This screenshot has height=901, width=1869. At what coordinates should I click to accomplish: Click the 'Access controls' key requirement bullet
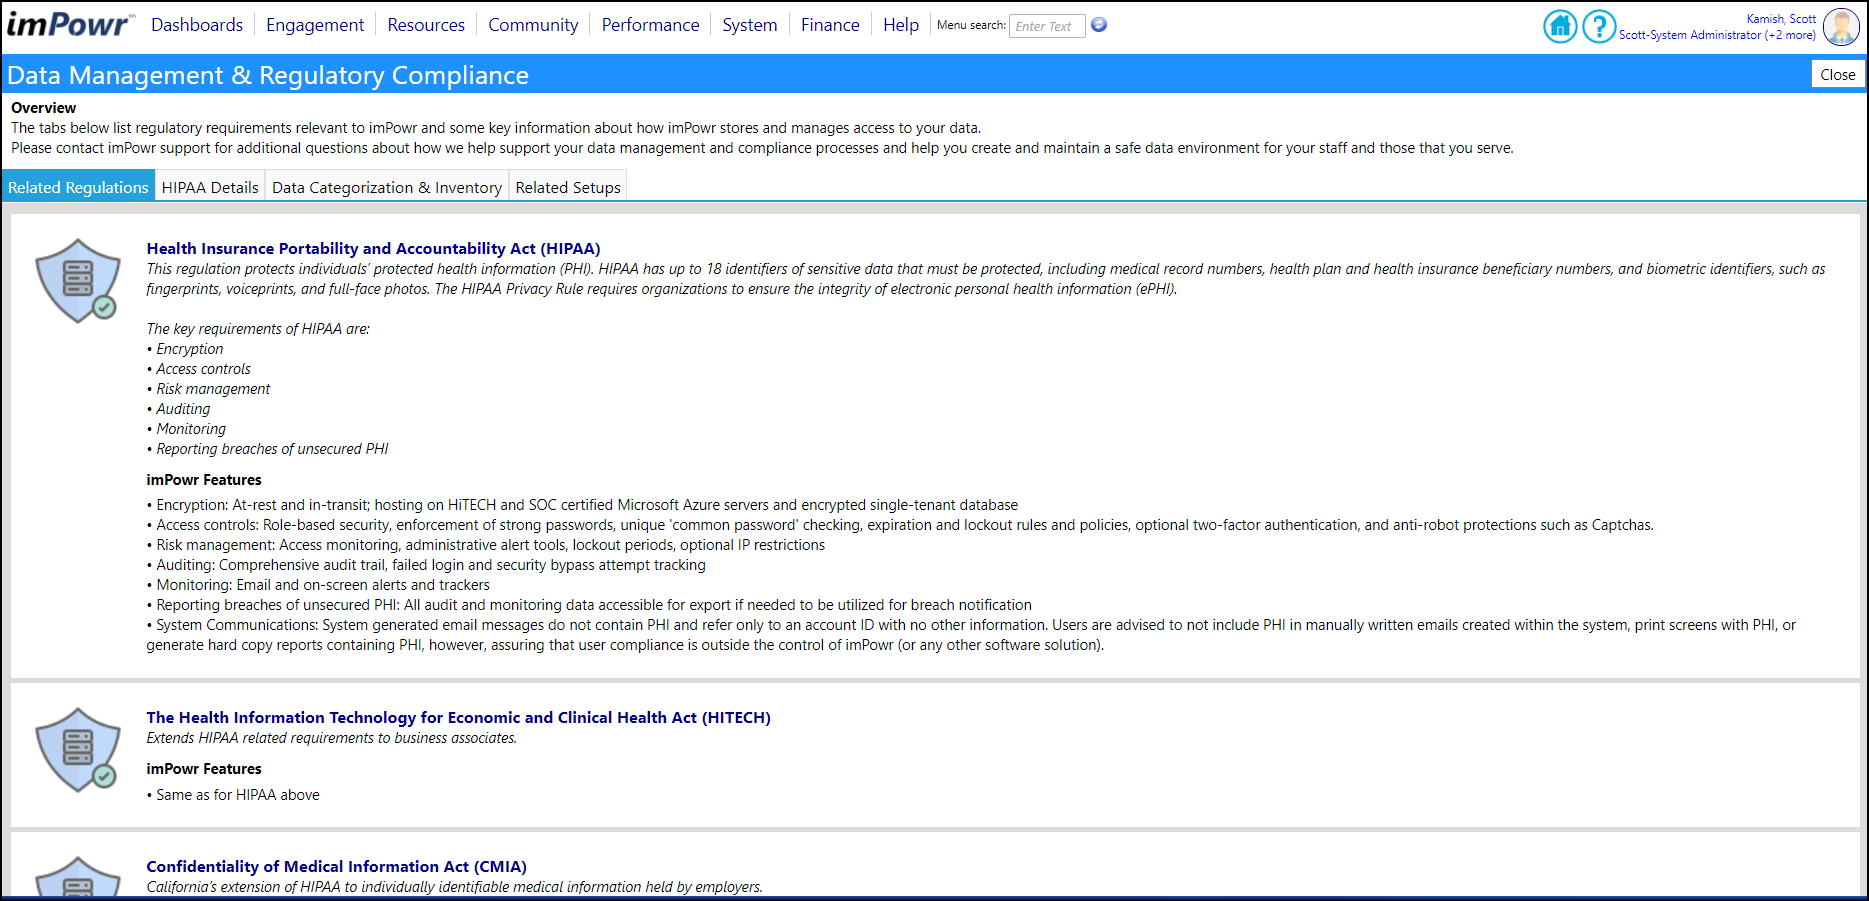[x=199, y=369]
